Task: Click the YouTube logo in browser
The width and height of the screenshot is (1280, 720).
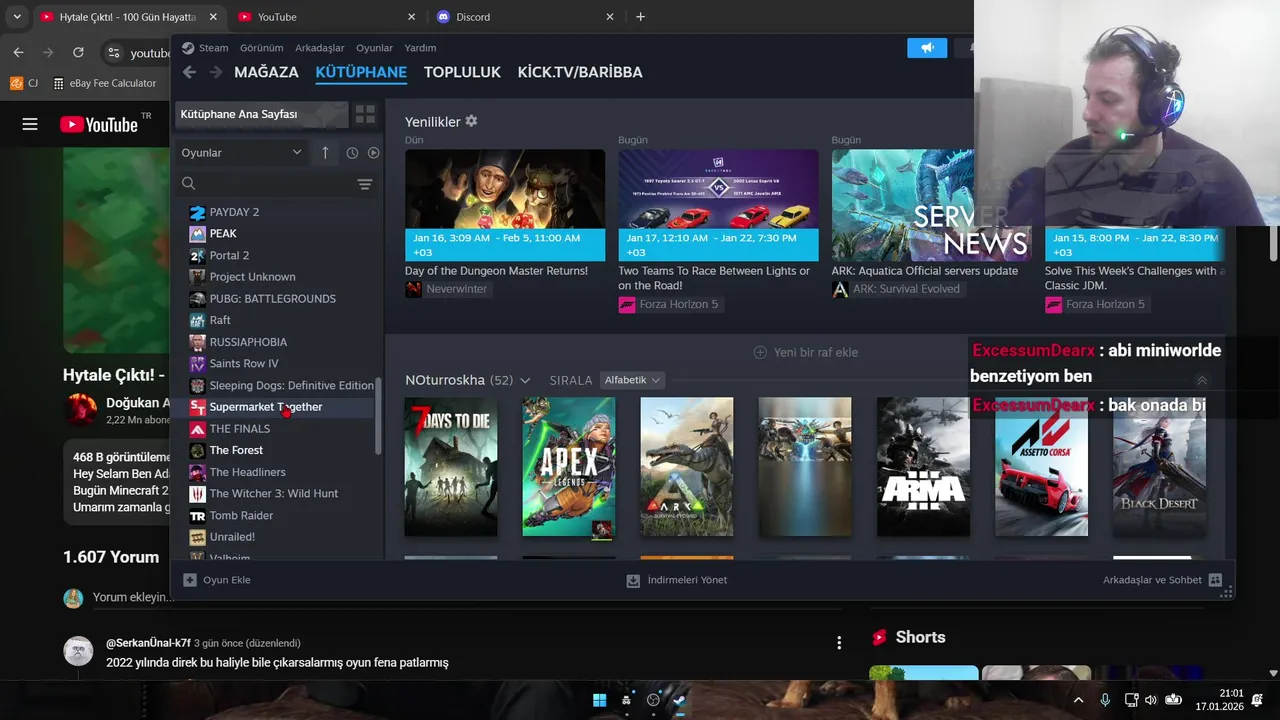Action: pos(98,124)
